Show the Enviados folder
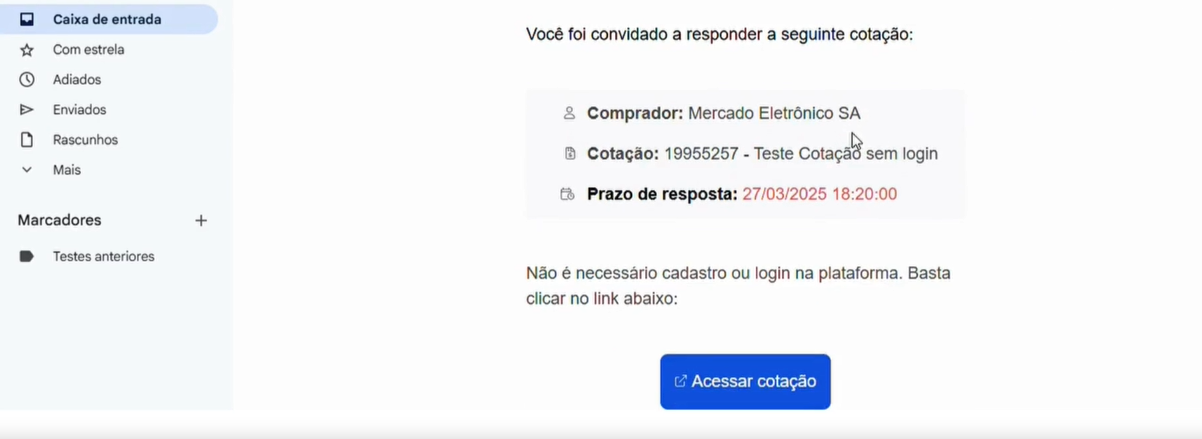Viewport: 1202px width, 439px height. point(79,110)
